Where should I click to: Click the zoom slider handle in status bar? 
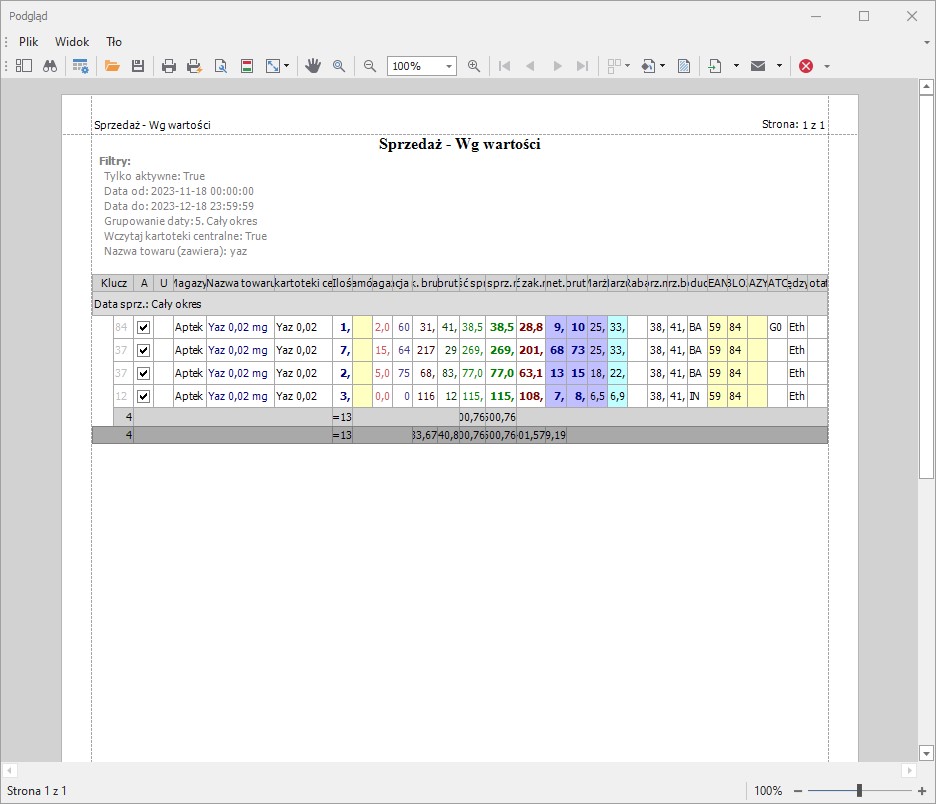(859, 791)
